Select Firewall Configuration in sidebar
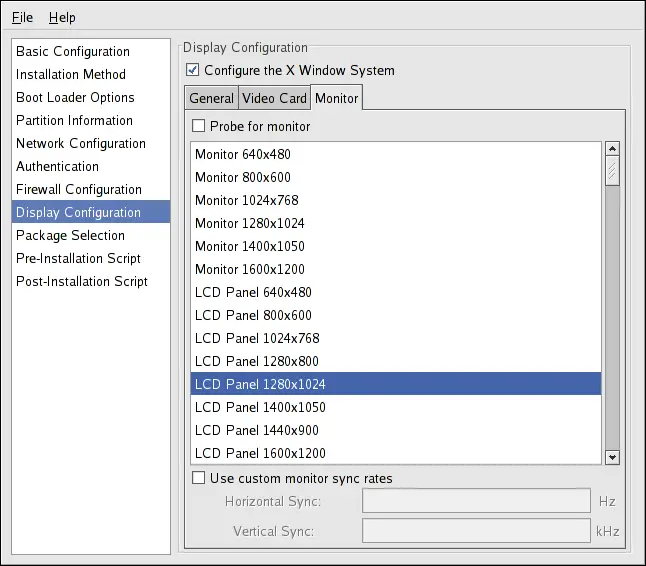 (x=79, y=190)
